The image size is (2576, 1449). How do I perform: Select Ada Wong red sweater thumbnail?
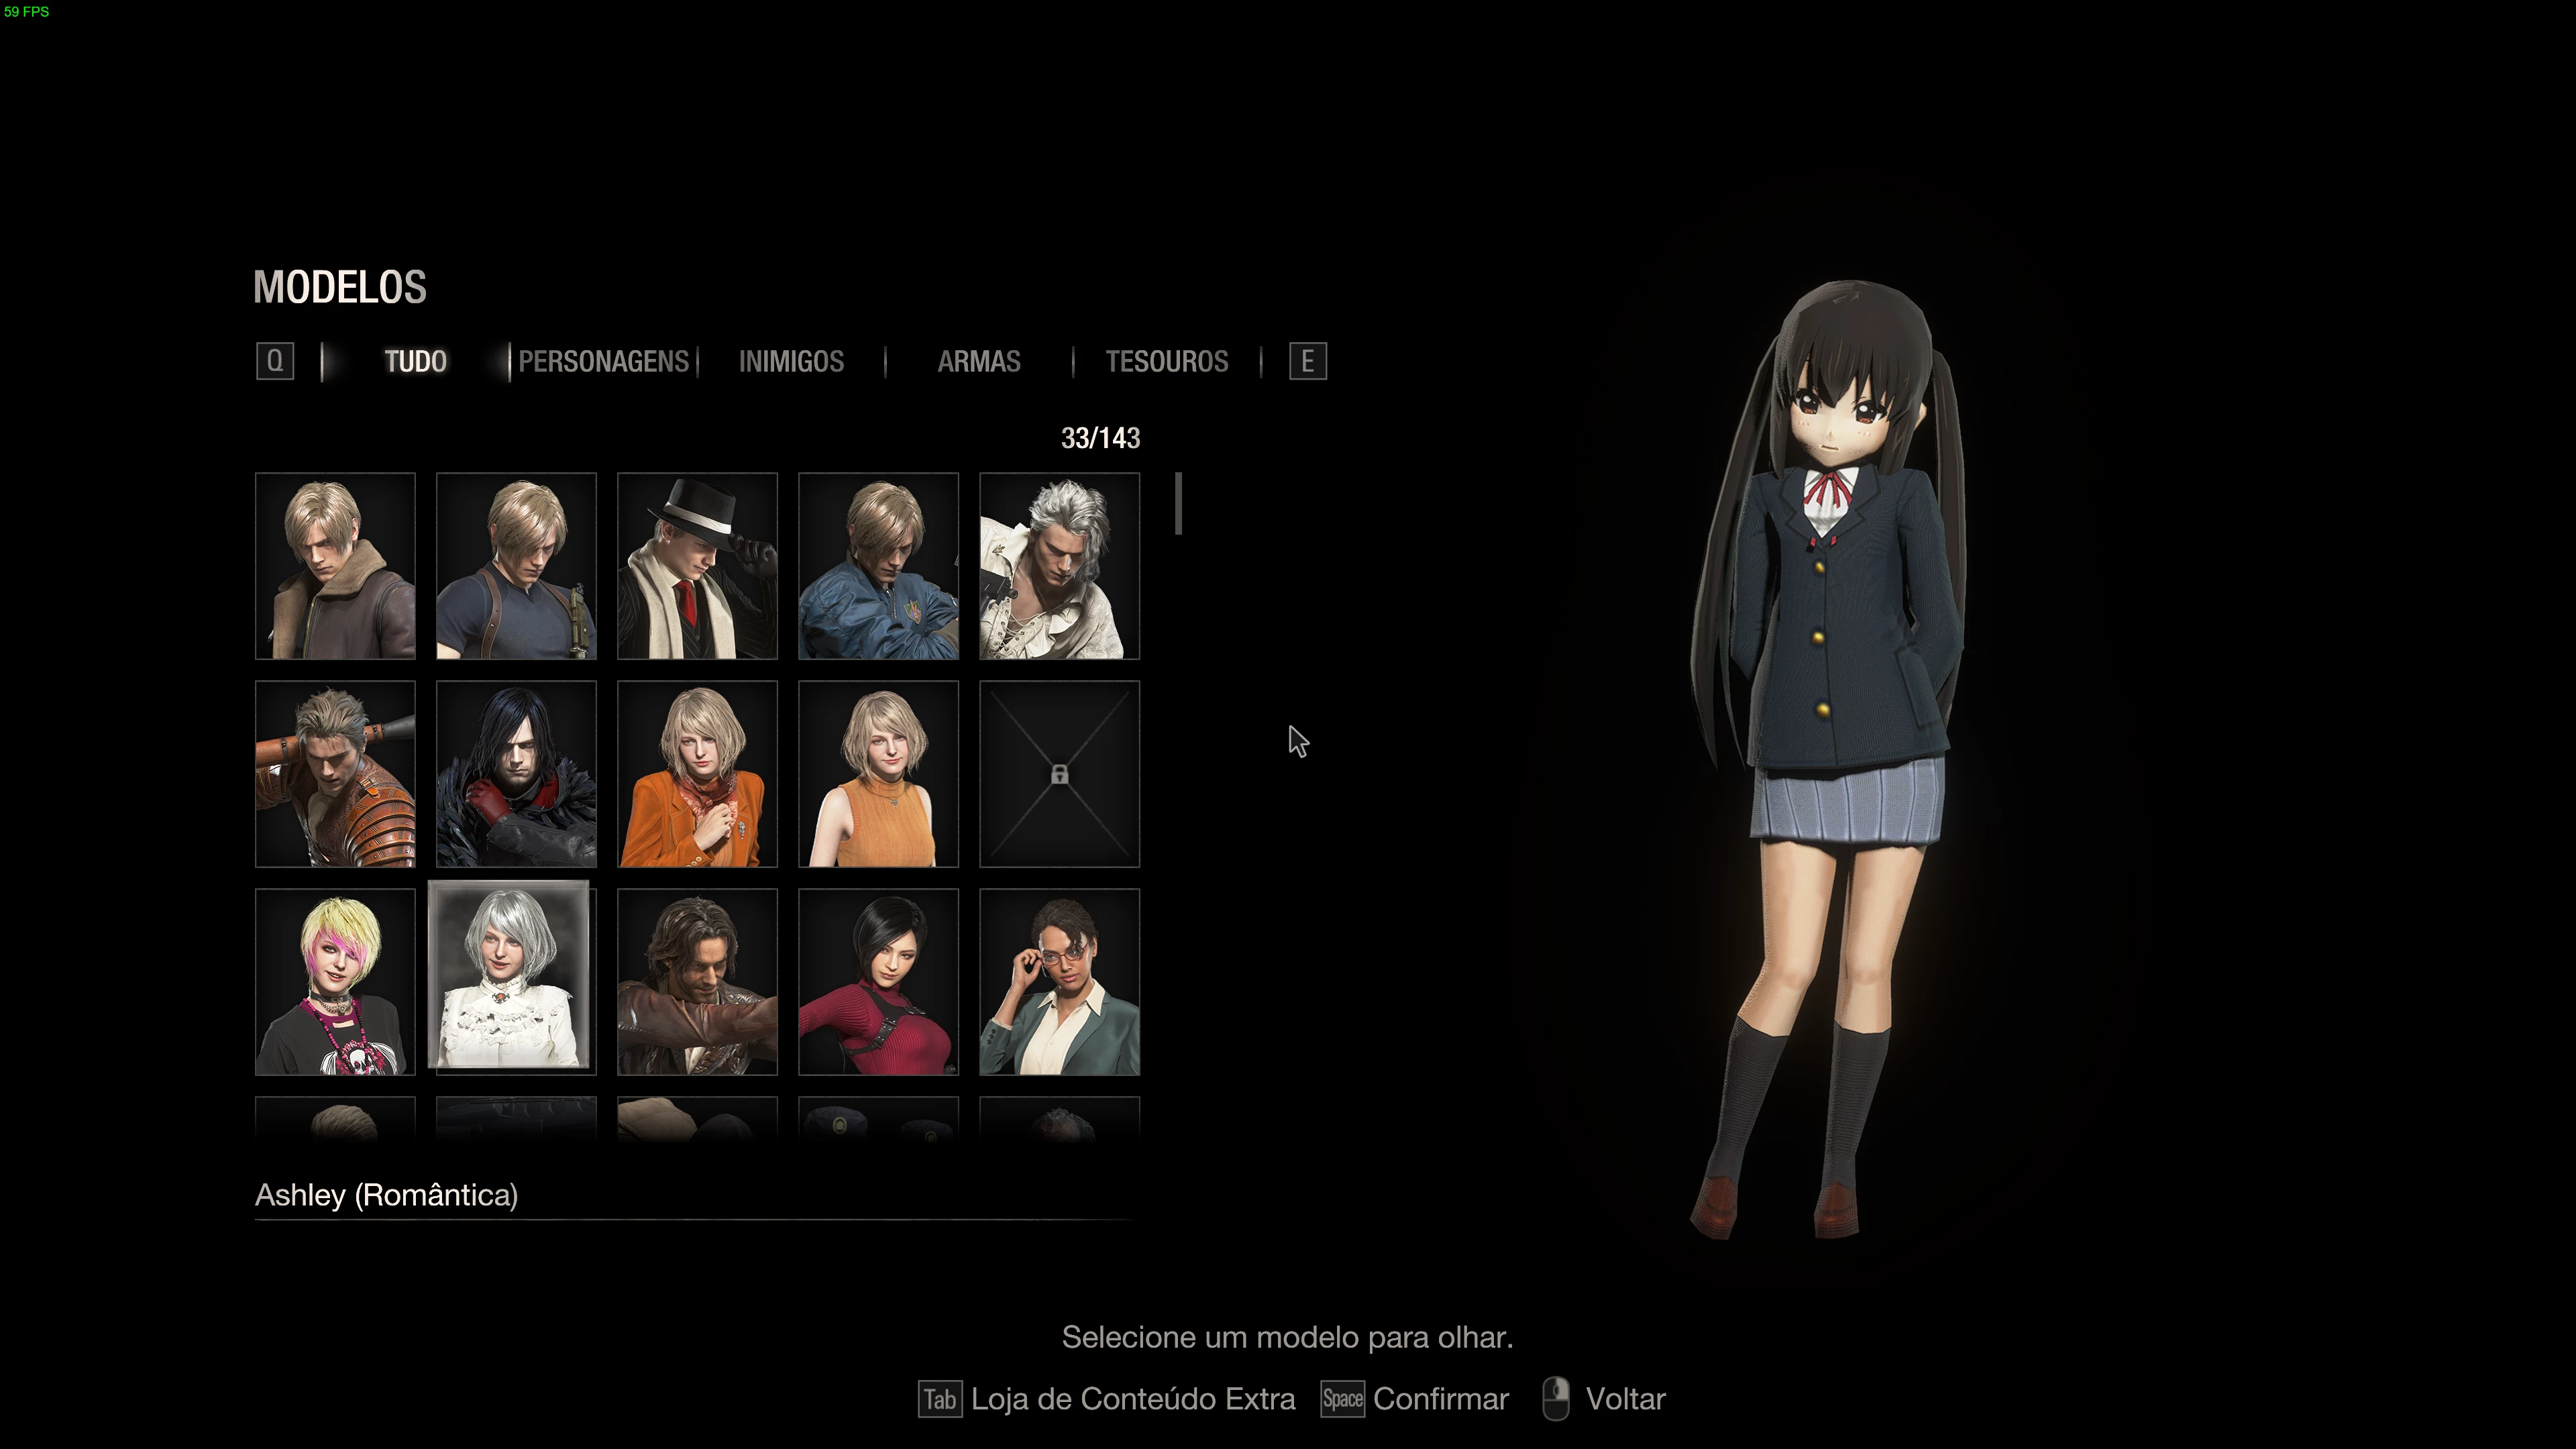[x=878, y=982]
